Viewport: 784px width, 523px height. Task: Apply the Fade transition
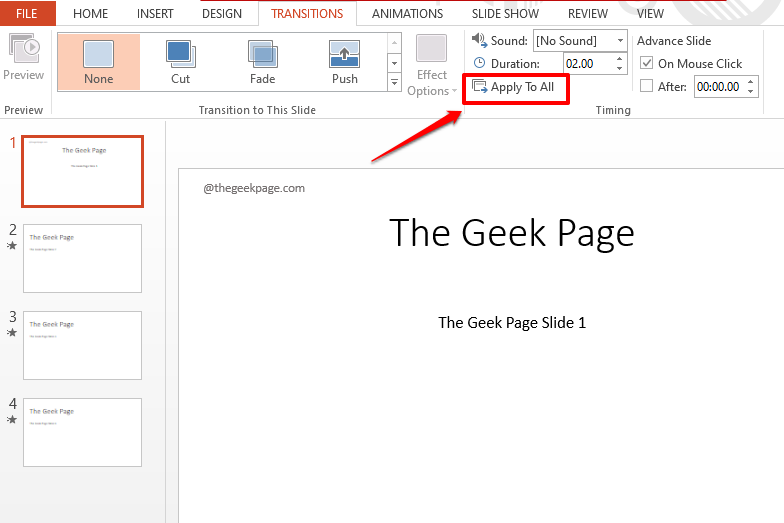point(262,62)
